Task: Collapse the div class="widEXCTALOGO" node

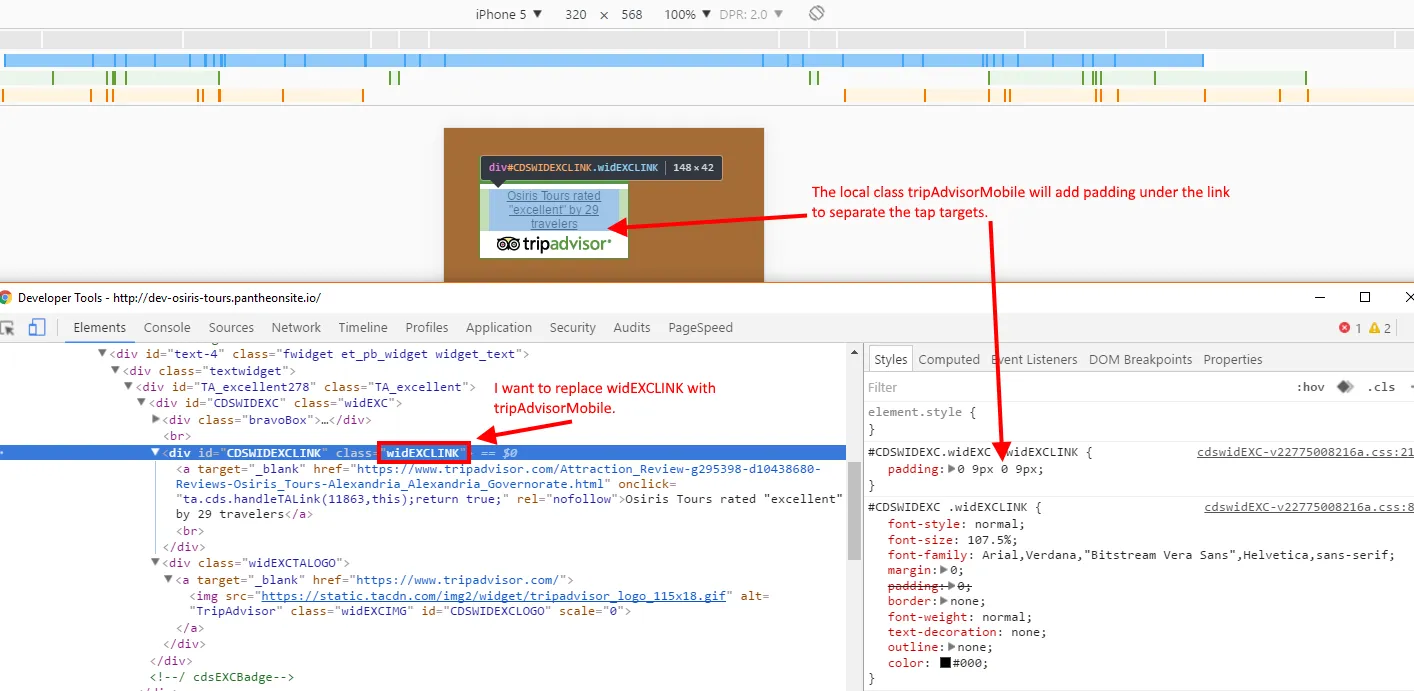Action: coord(155,563)
